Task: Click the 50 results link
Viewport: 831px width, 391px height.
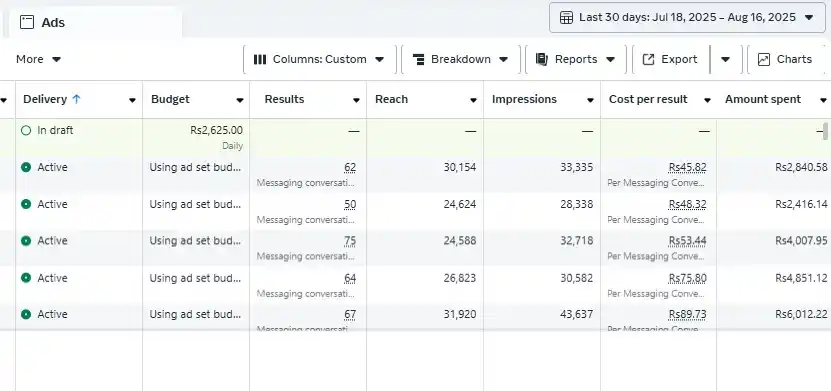Action: (350, 205)
